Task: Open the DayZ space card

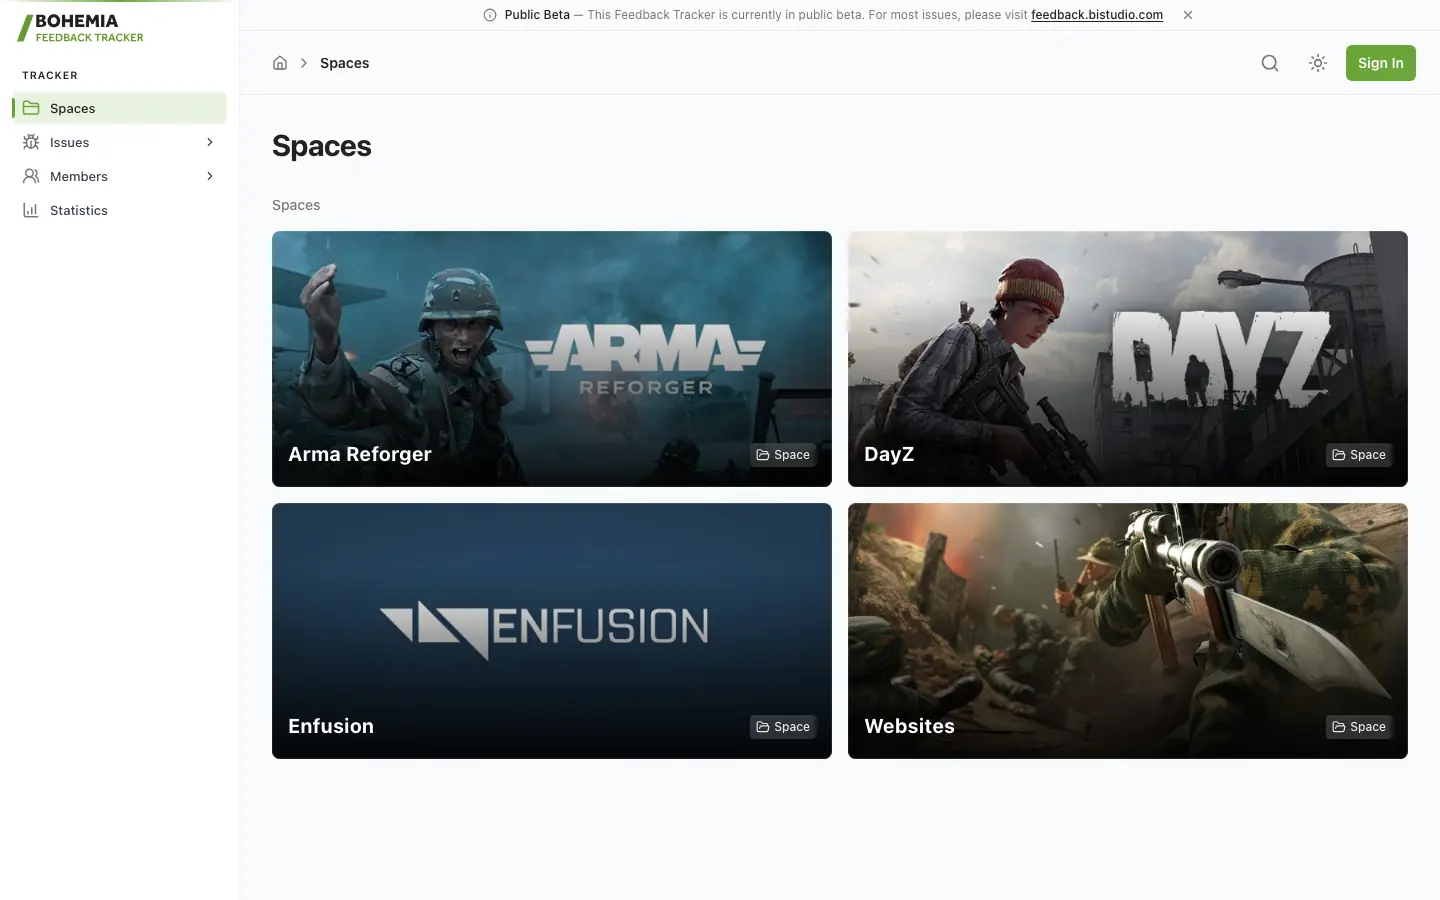Action: pyautogui.click(x=1128, y=359)
